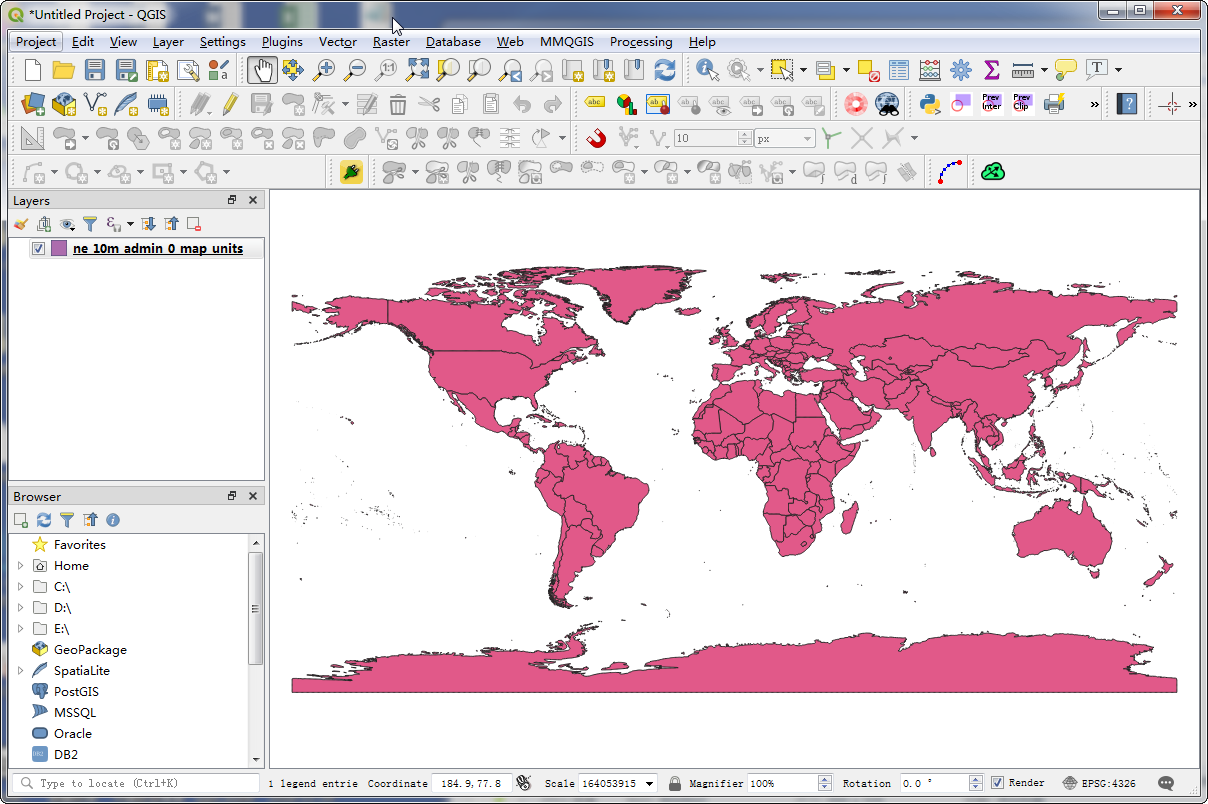Click the Coordinate value field
Image resolution: width=1208 pixels, height=804 pixels.
(x=471, y=783)
